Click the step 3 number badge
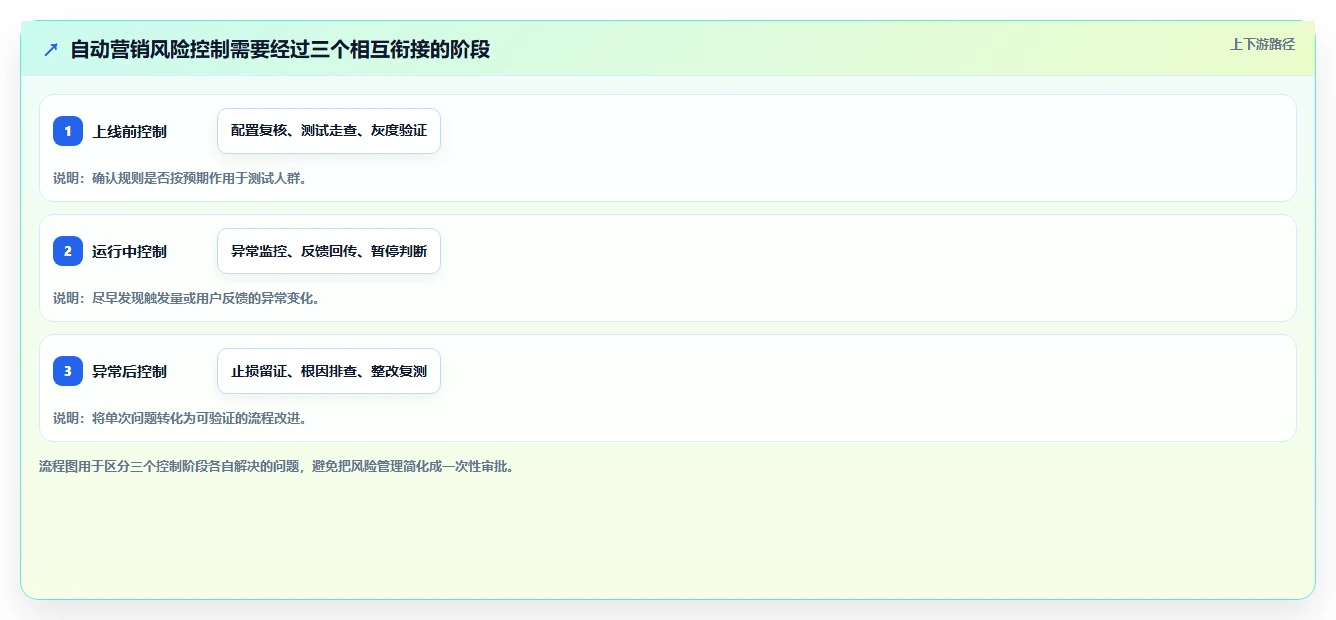 tap(68, 371)
